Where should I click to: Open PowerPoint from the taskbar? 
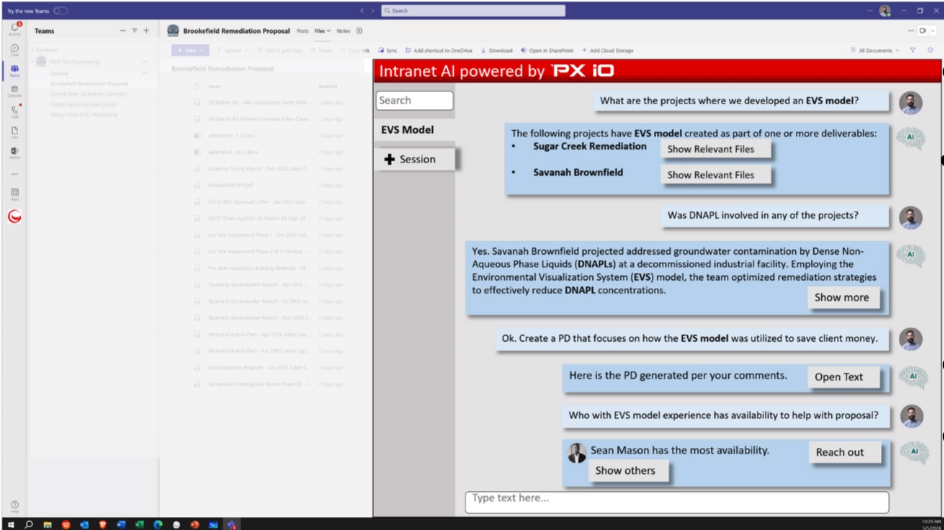coord(194,525)
